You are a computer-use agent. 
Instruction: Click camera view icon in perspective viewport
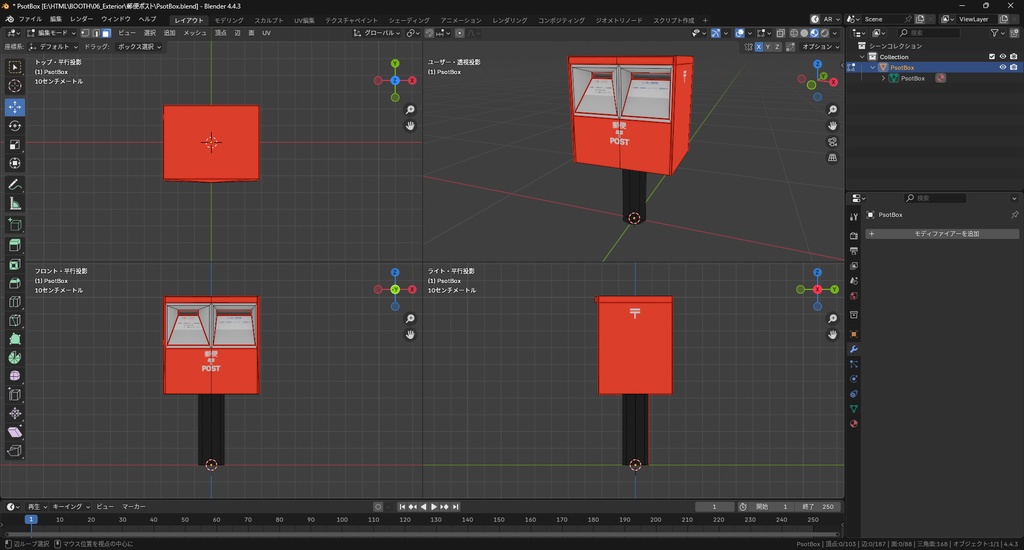click(833, 142)
